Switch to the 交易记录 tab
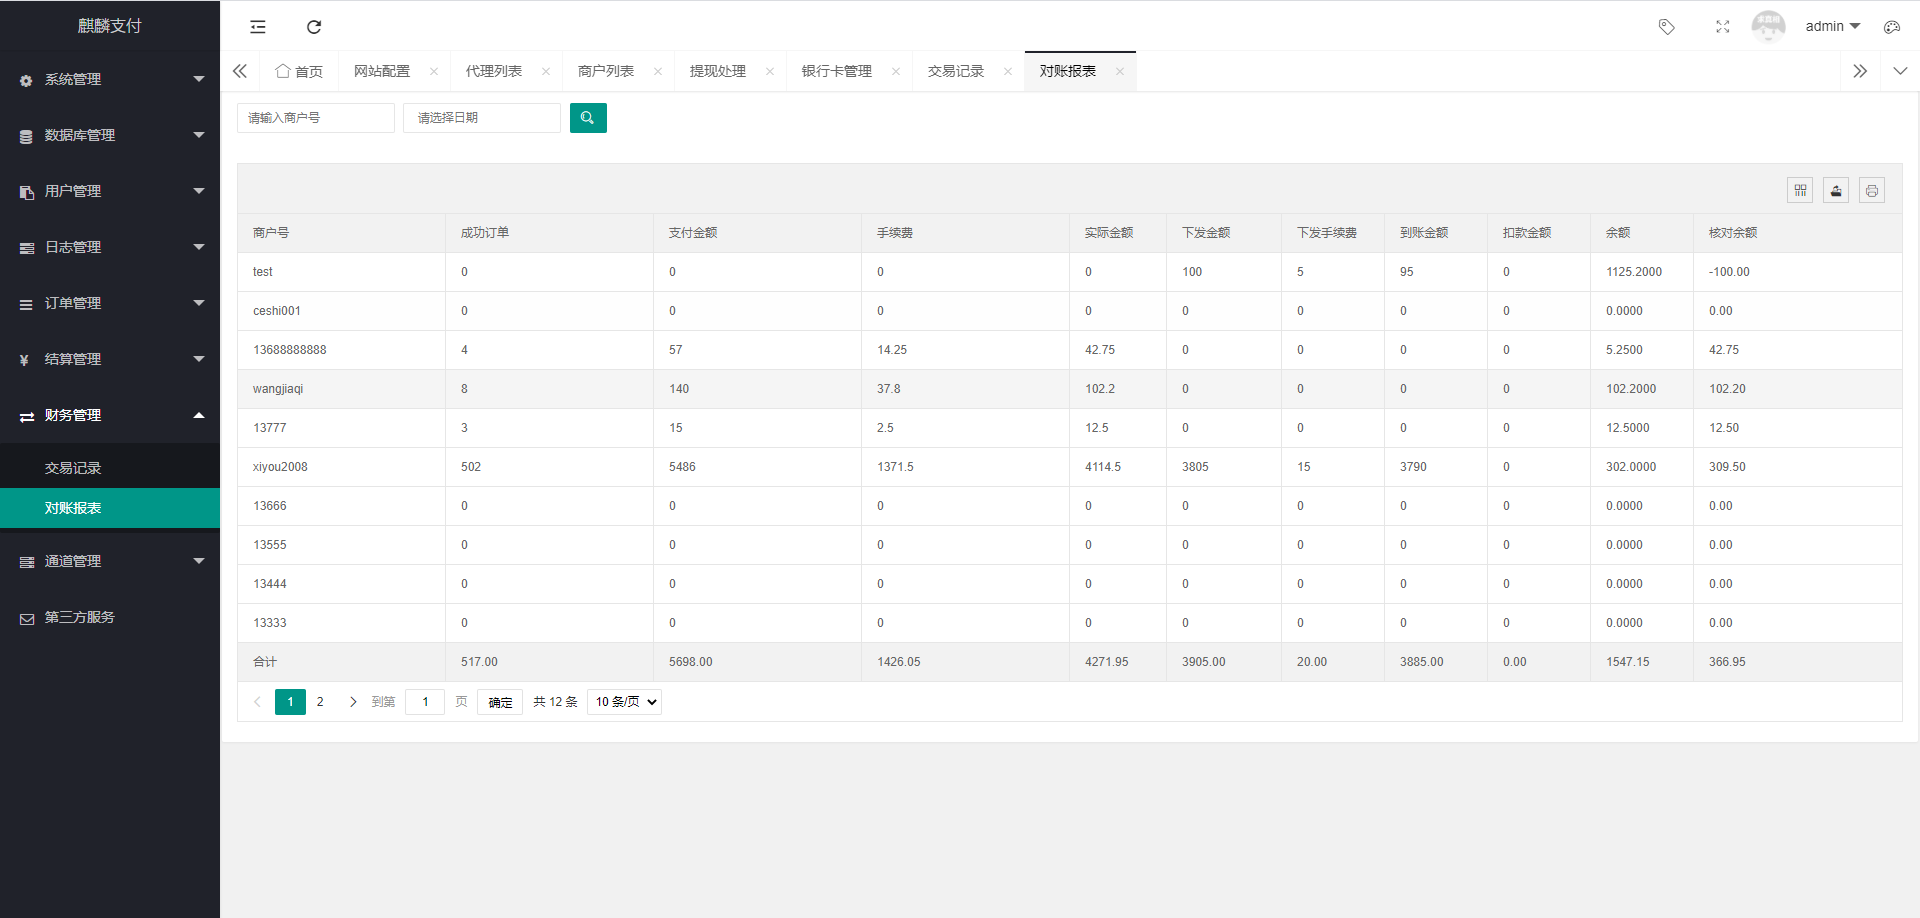 tap(954, 71)
